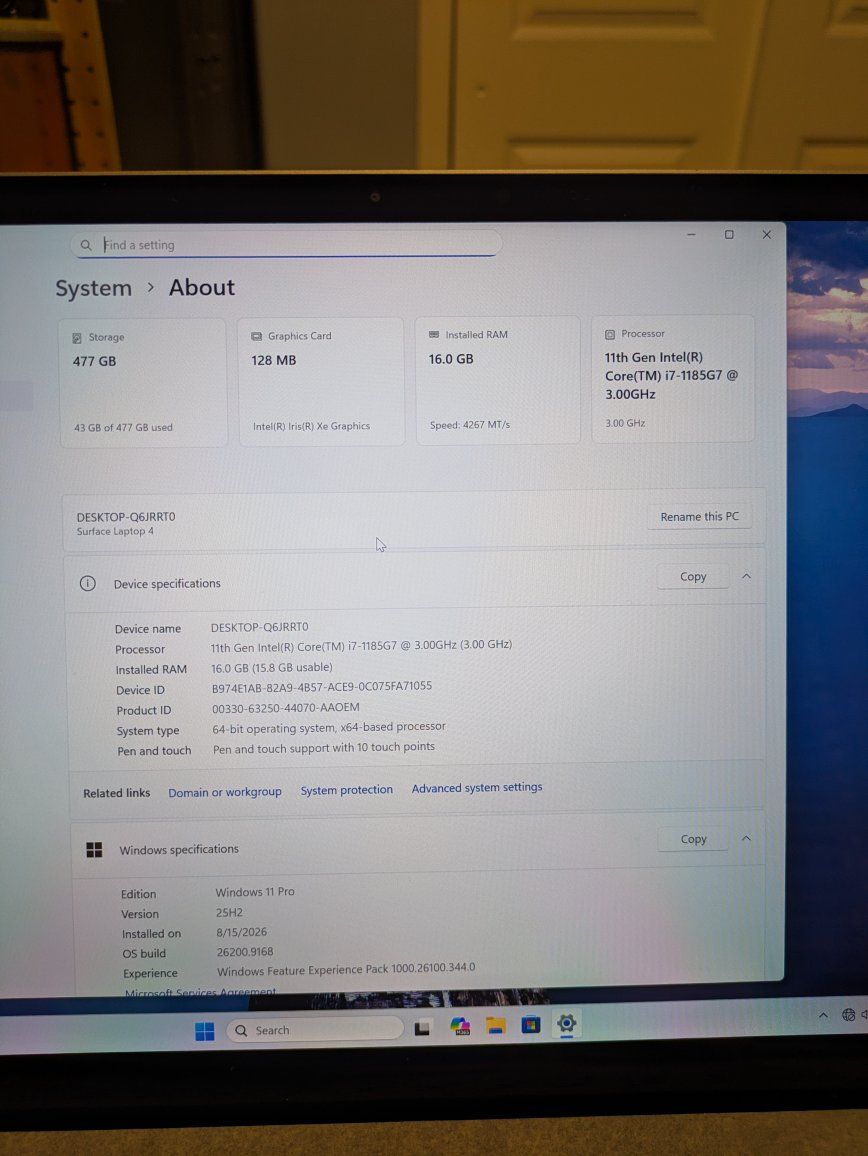This screenshot has width=868, height=1156.
Task: Collapse the Device specifications section
Action: pyautogui.click(x=746, y=576)
